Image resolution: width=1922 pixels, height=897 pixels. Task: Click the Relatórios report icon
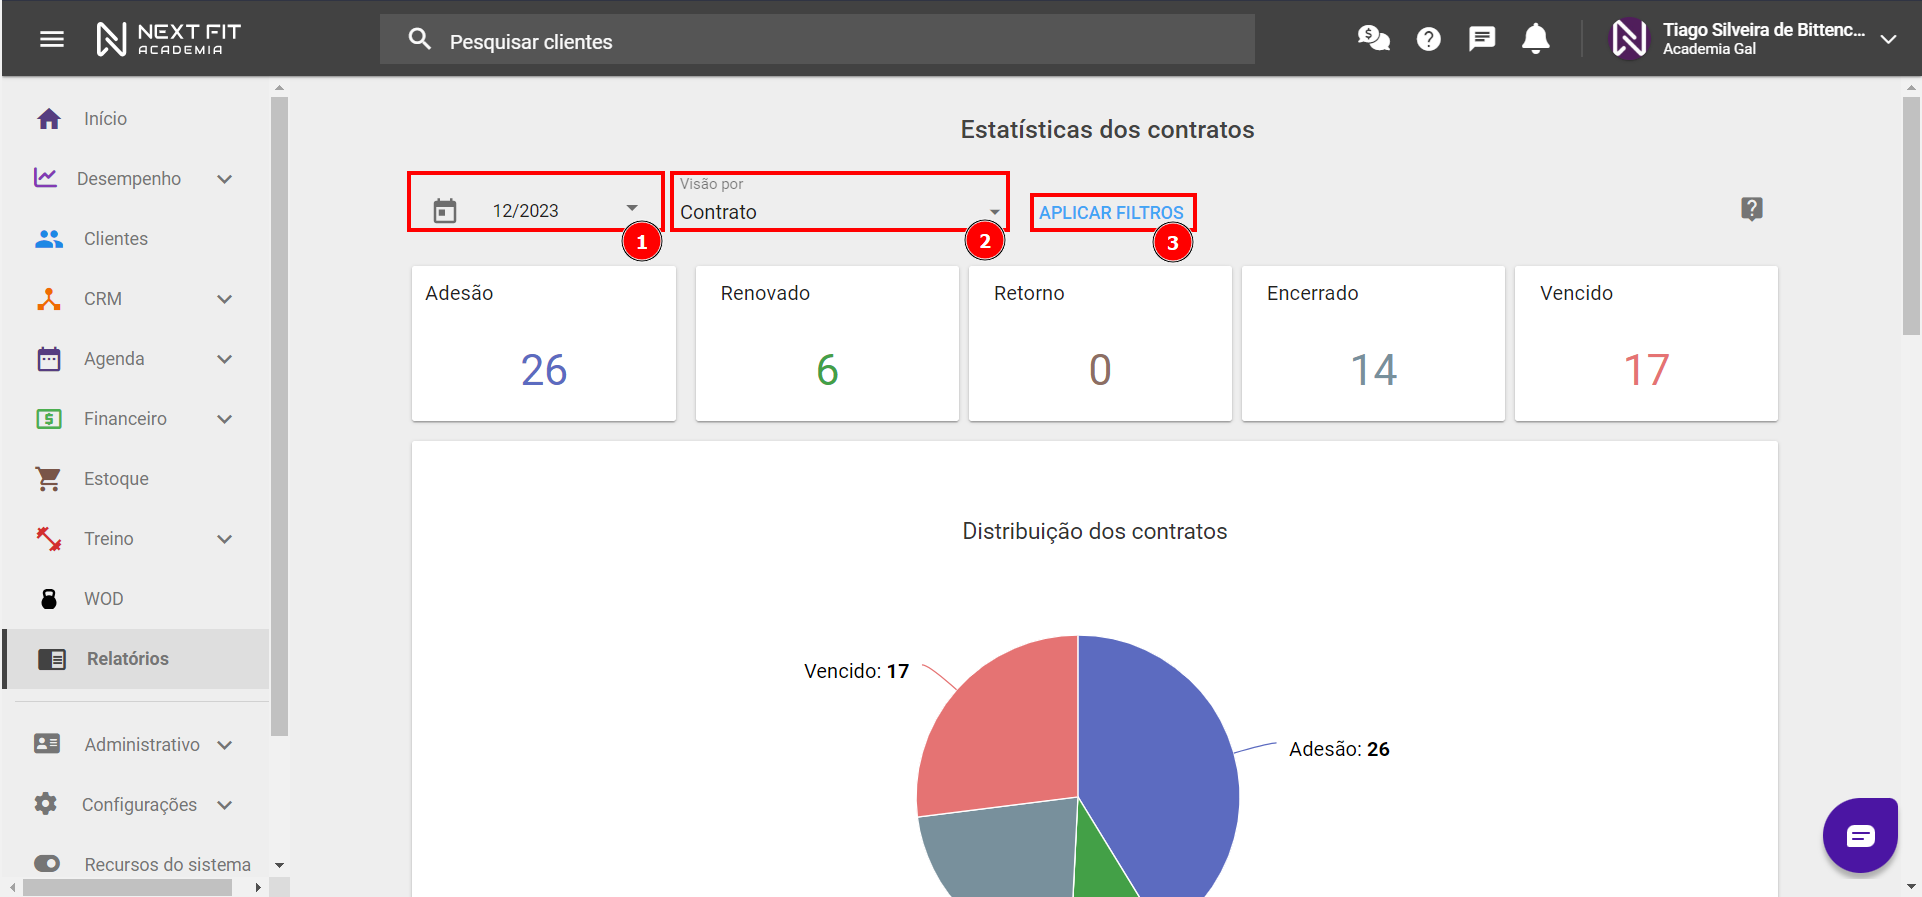pos(52,659)
